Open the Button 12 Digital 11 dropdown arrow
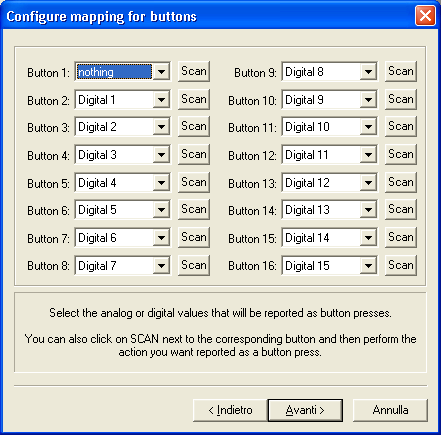 coord(368,155)
